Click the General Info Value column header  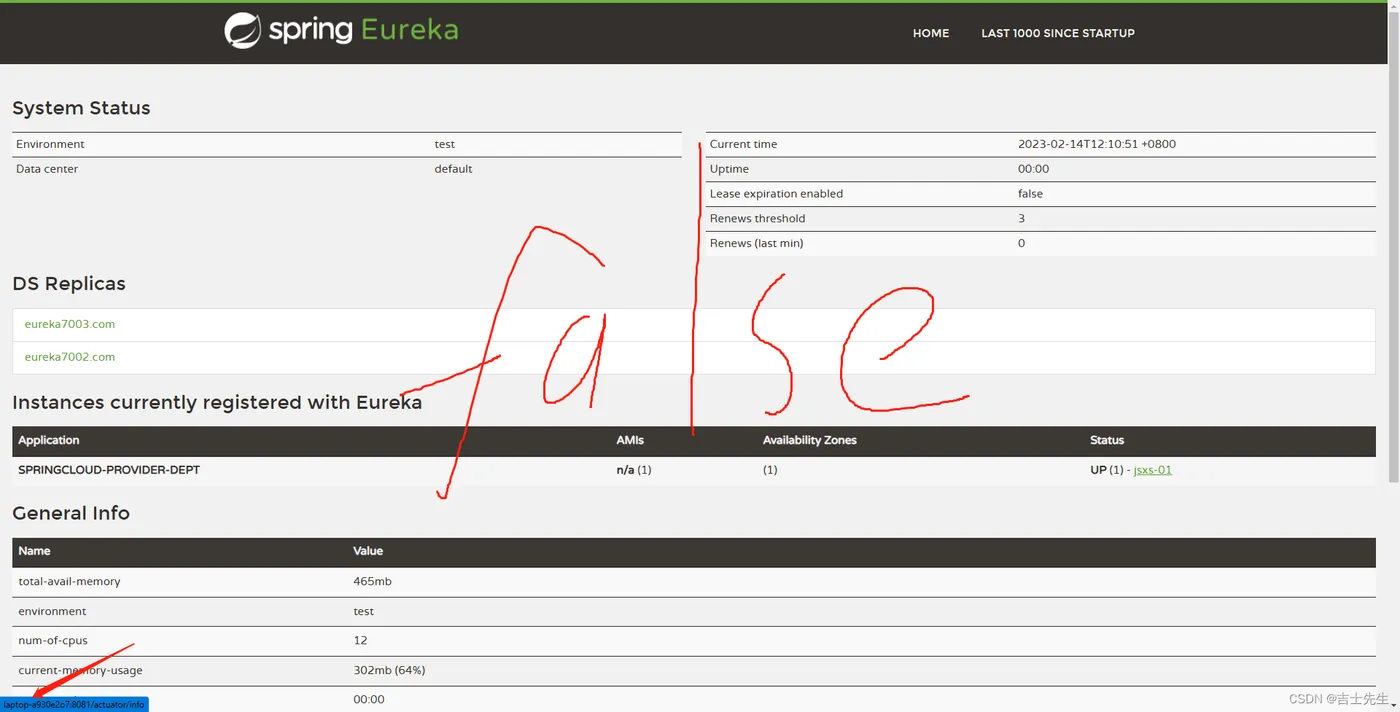tap(368, 551)
